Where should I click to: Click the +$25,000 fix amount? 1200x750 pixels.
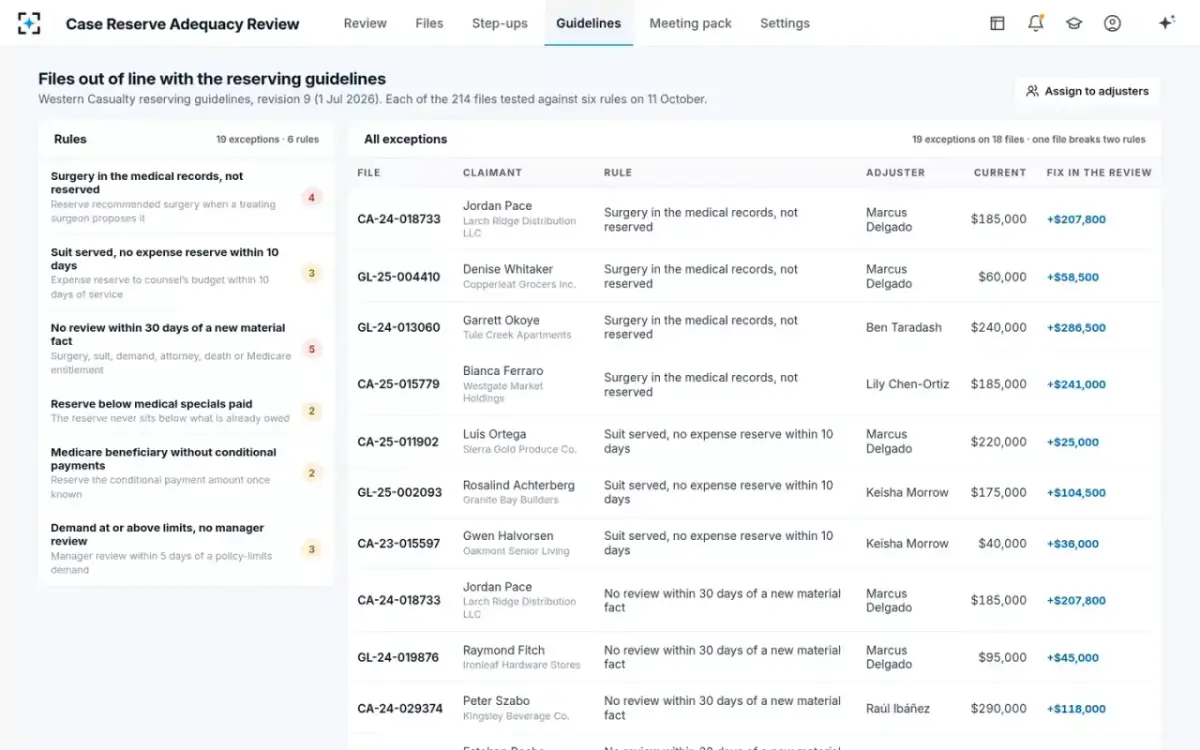[1073, 442]
